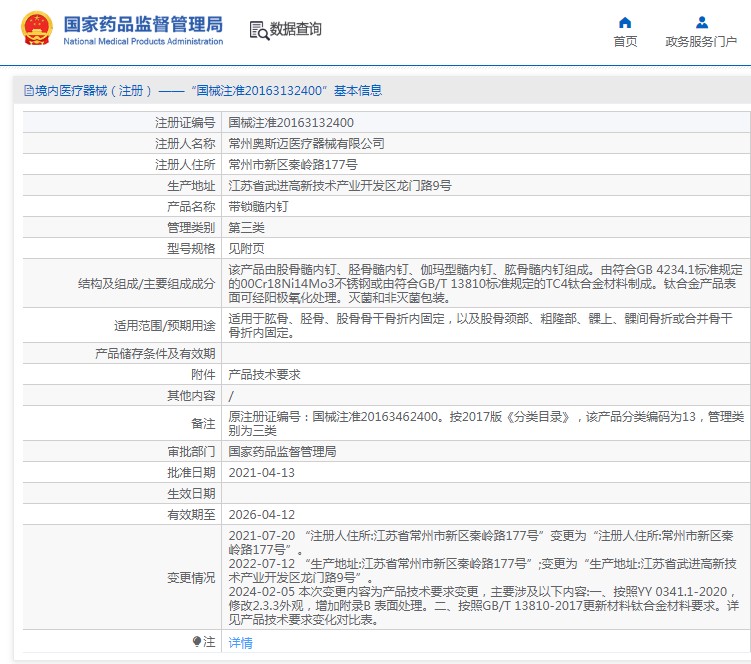Click the lightbulb icon next to 注
This screenshot has height=664, width=751.
196,641
